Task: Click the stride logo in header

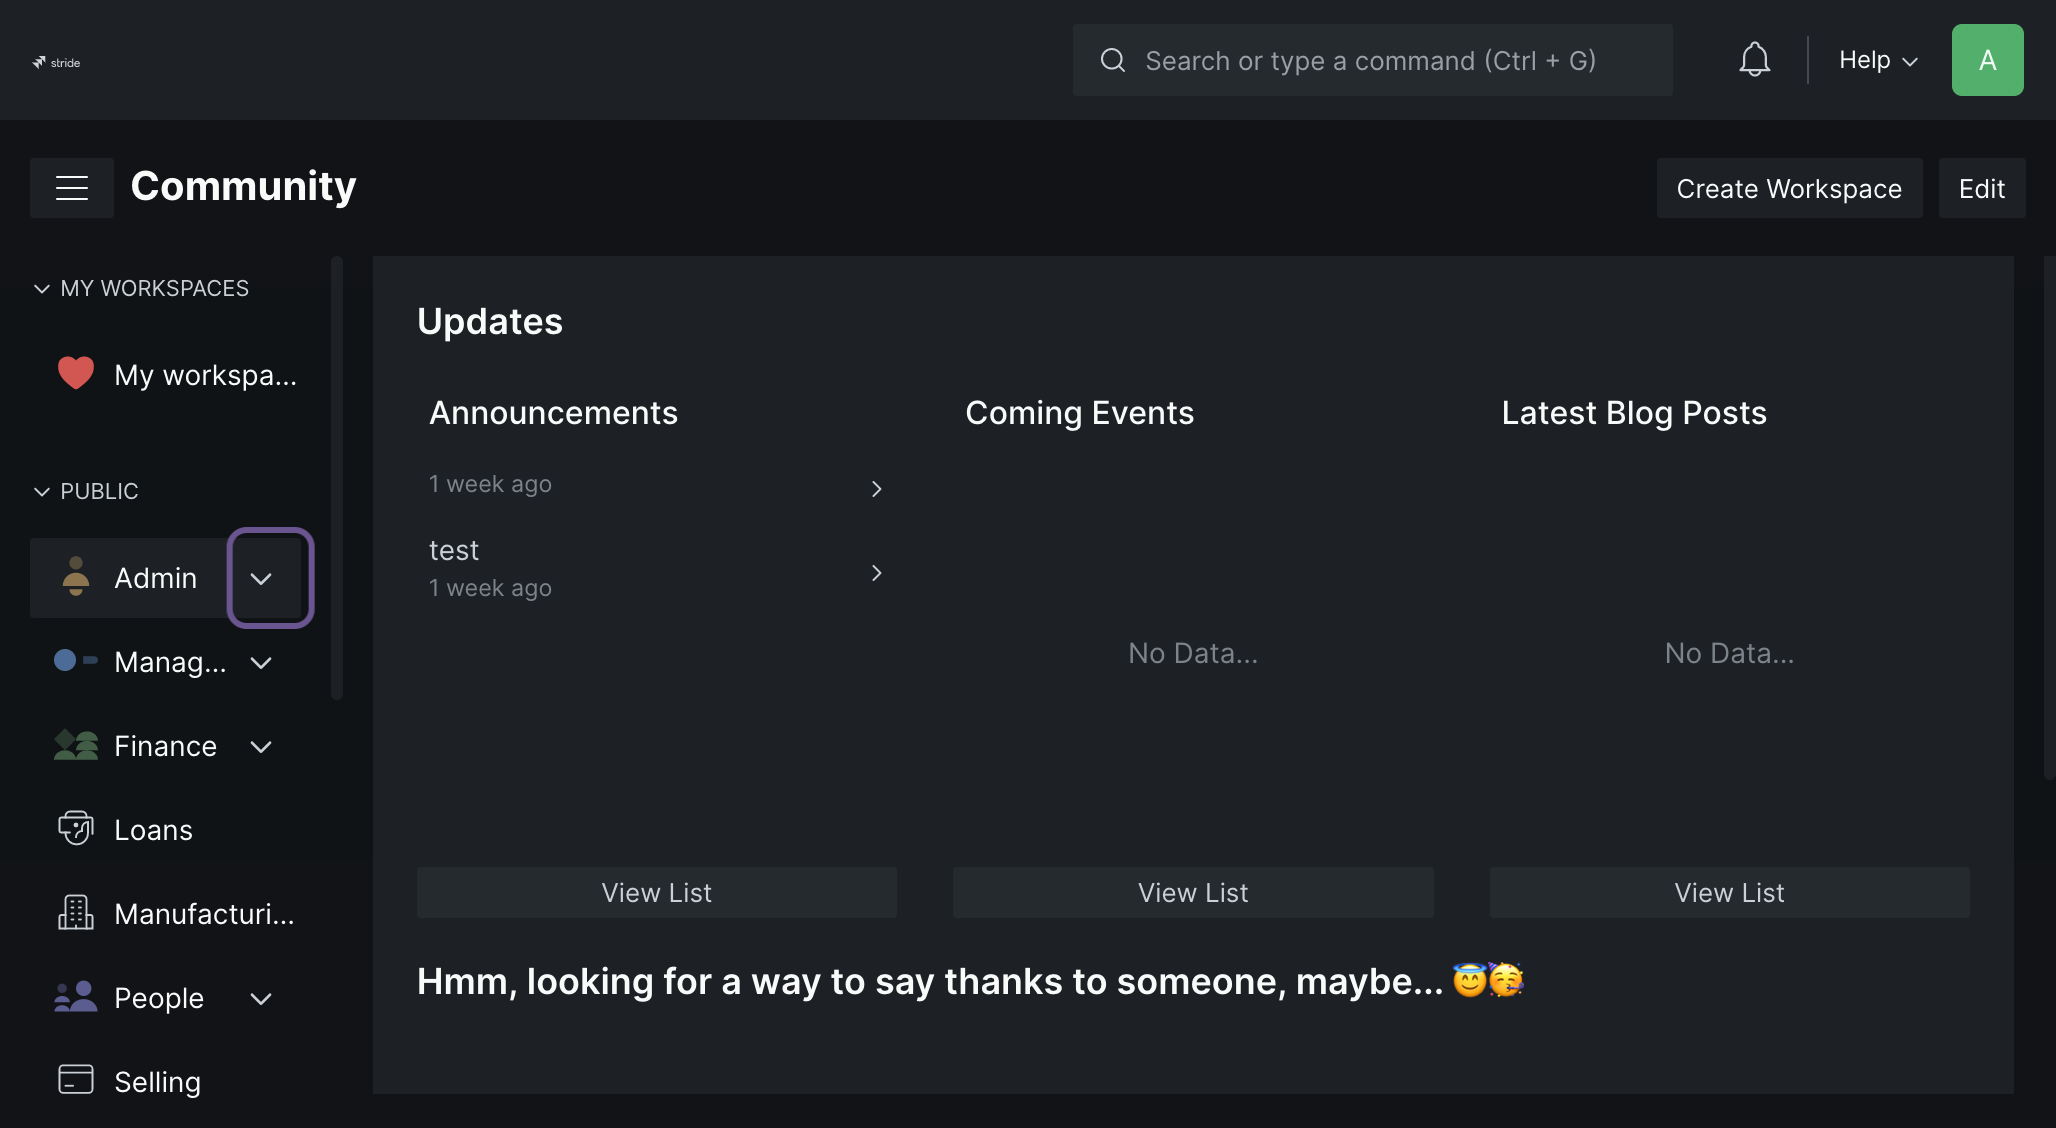Action: [56, 62]
